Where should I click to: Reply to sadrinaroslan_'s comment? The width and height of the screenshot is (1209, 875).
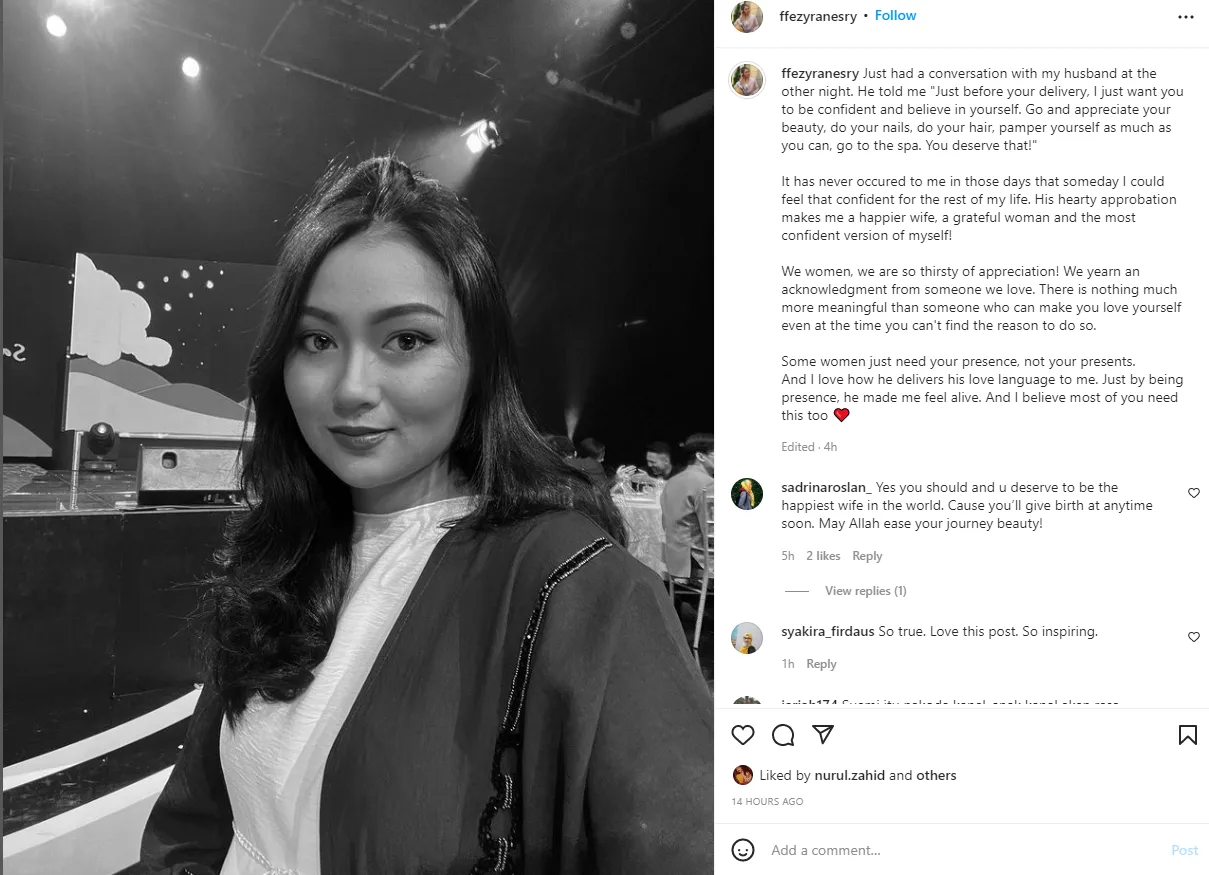click(867, 556)
